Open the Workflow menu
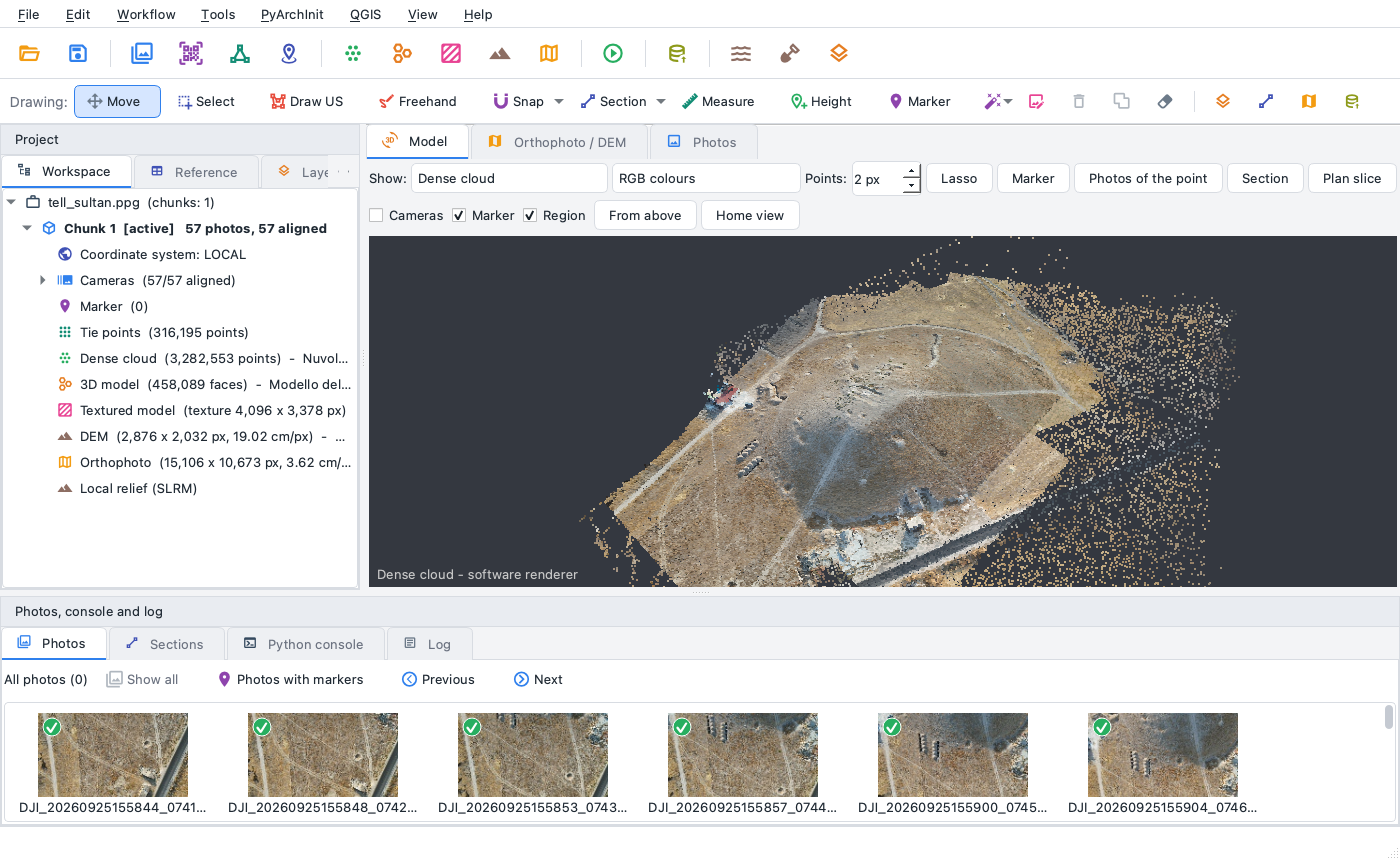 coord(146,14)
